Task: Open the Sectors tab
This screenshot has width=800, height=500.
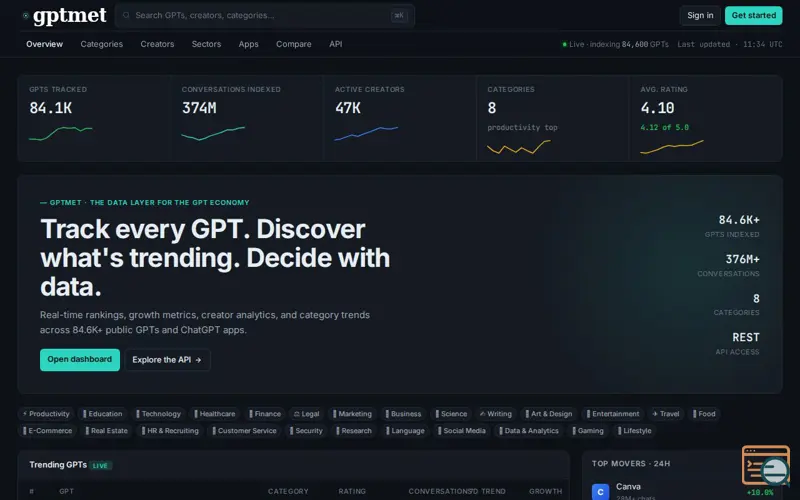Action: click(206, 44)
